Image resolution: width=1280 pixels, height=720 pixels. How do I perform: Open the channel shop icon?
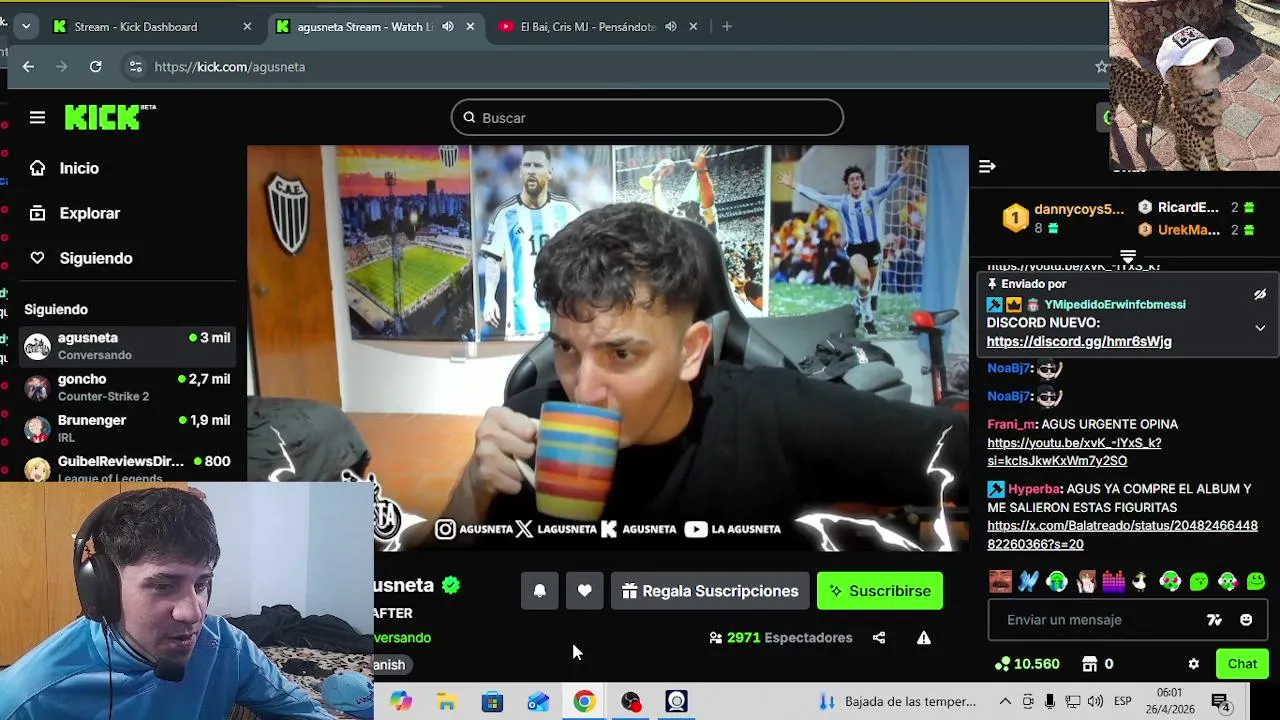tap(1090, 664)
